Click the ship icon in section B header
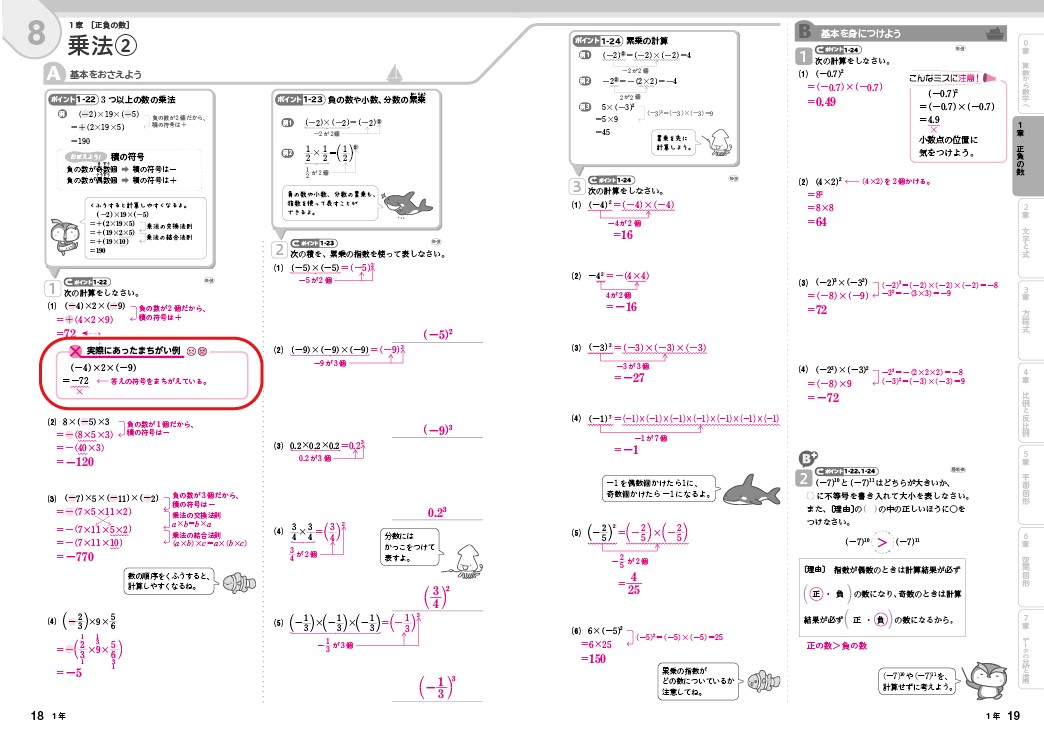The width and height of the screenshot is (1044, 746). coord(995,33)
